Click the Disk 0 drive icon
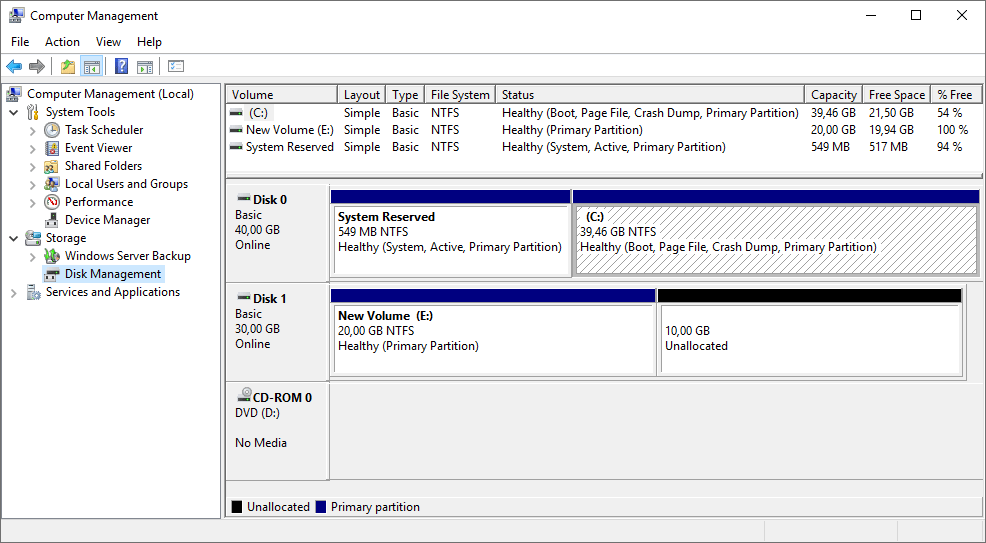The width and height of the screenshot is (986, 543). click(x=244, y=199)
